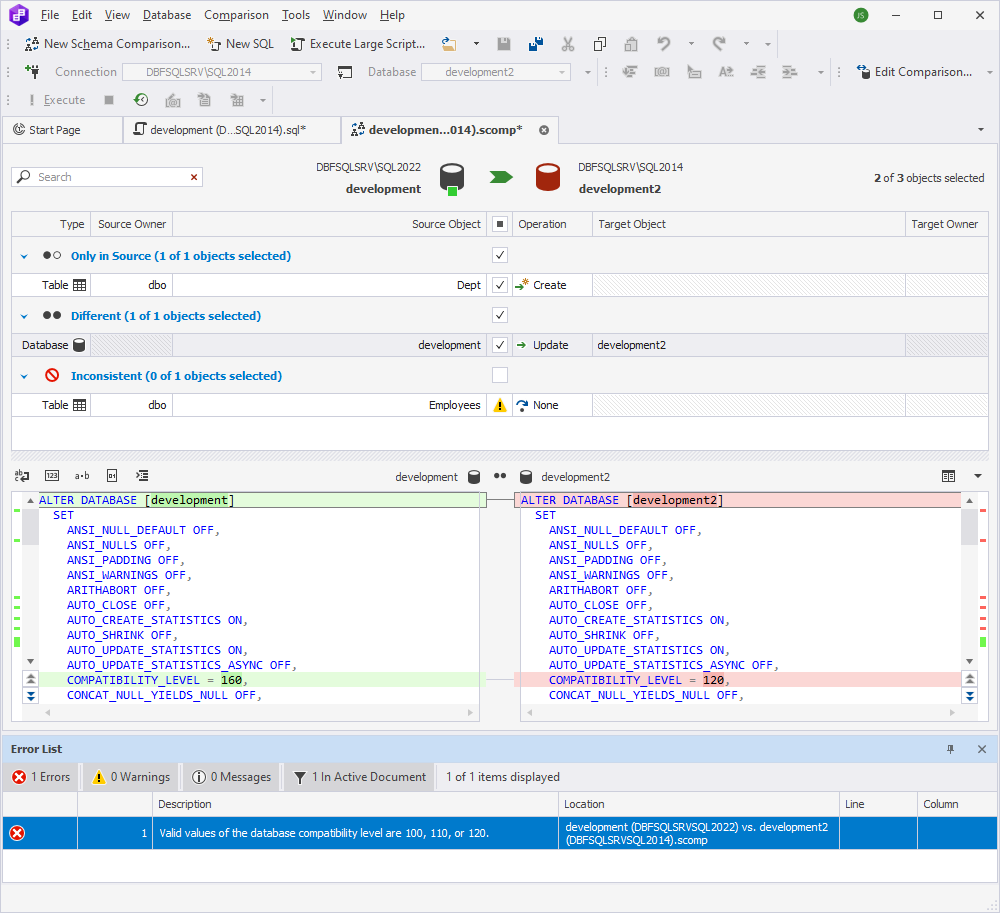Toggle the 1 Errors filter
1000x913 pixels.
click(x=41, y=777)
